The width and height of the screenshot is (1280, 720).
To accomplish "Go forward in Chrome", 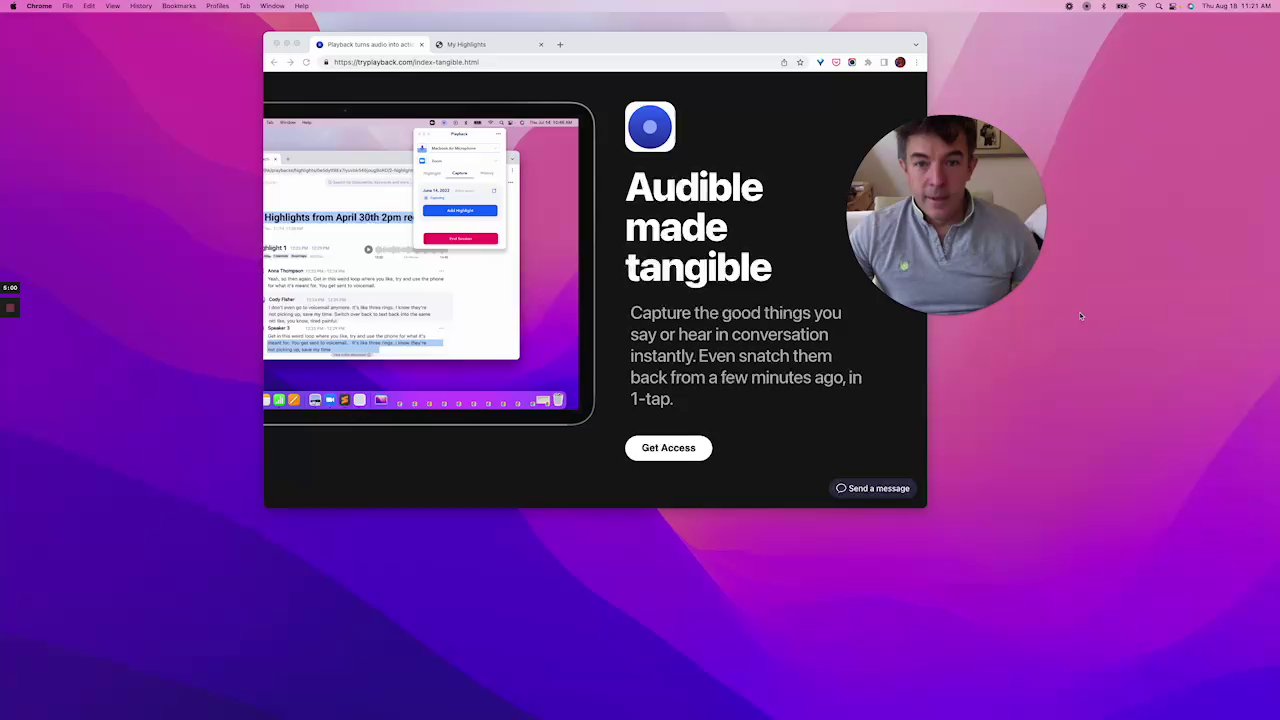I will (x=290, y=62).
